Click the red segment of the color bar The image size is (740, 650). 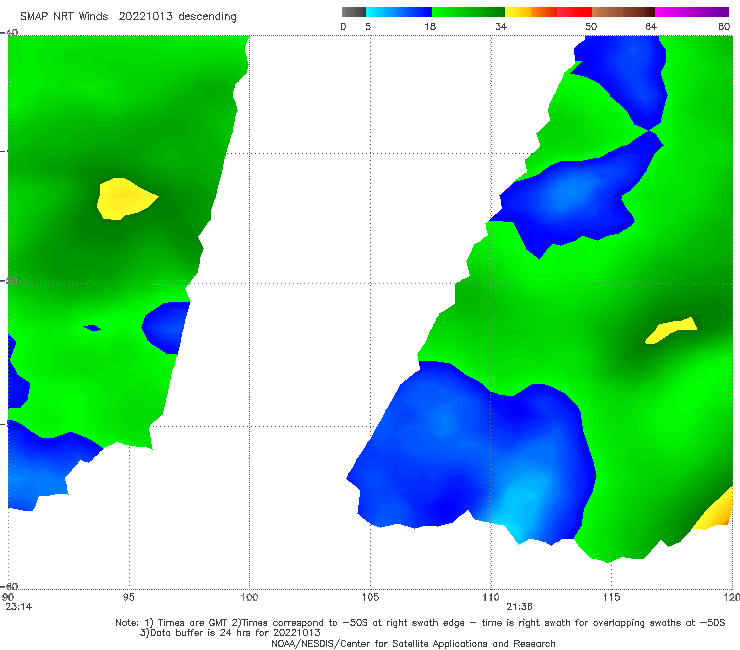coord(574,12)
